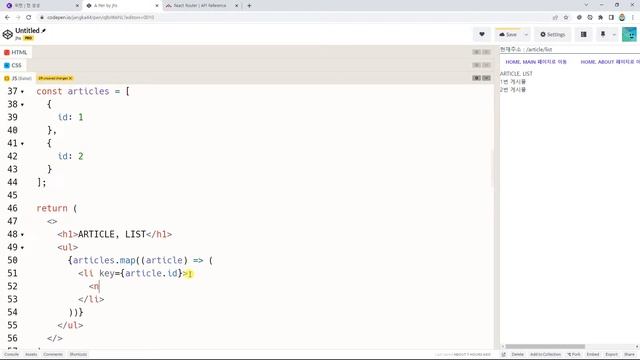Click the 'id: 2' code line
The width and height of the screenshot is (640, 360).
point(70,156)
